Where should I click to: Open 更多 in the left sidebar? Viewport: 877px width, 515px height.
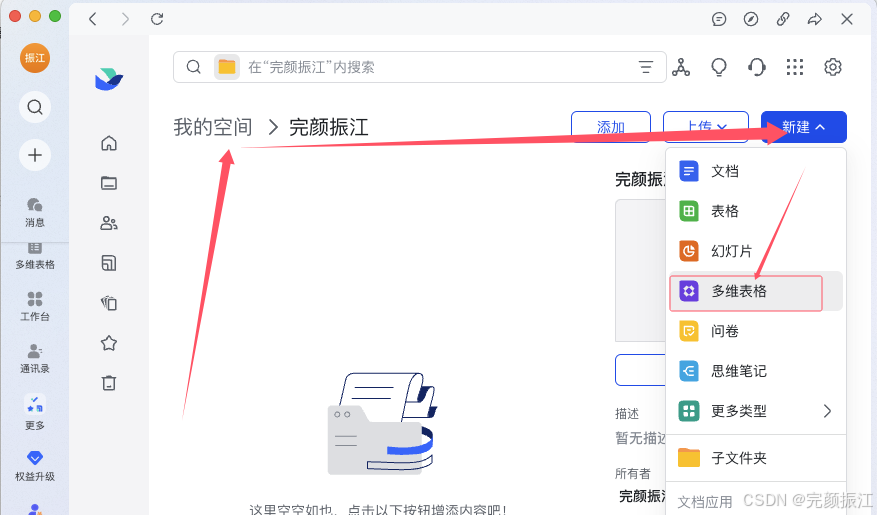35,412
